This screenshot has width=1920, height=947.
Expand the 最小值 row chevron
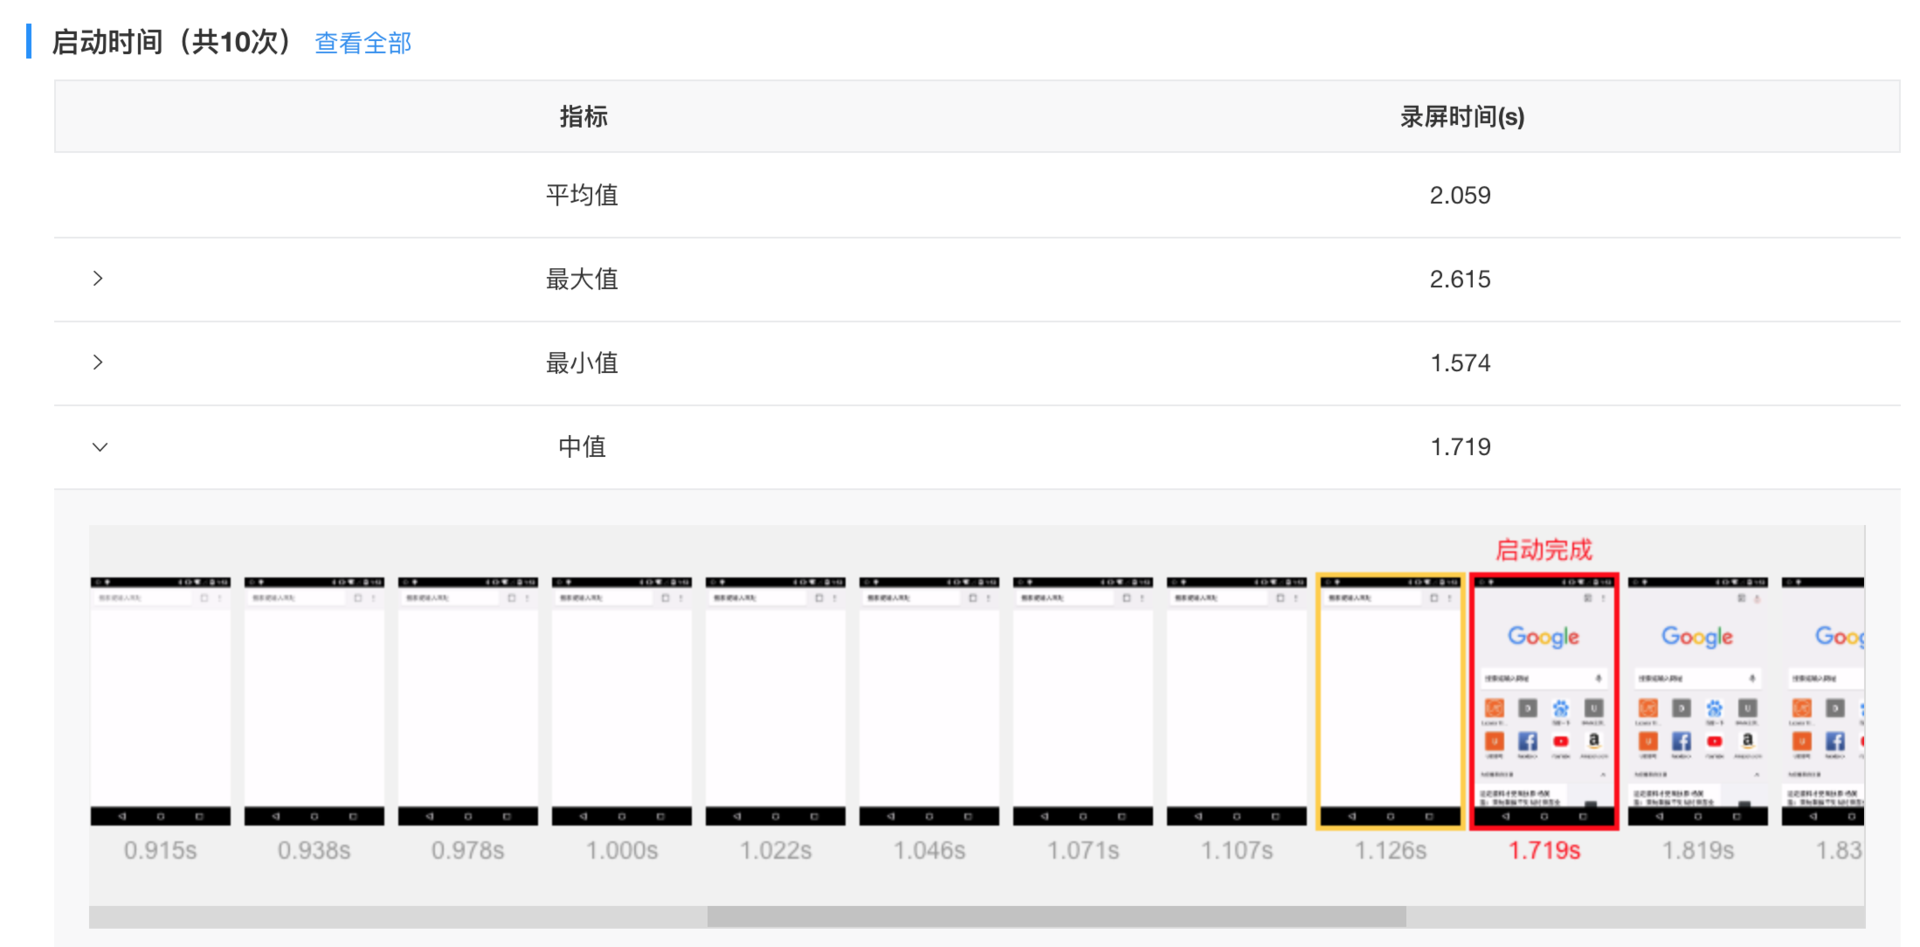[98, 362]
